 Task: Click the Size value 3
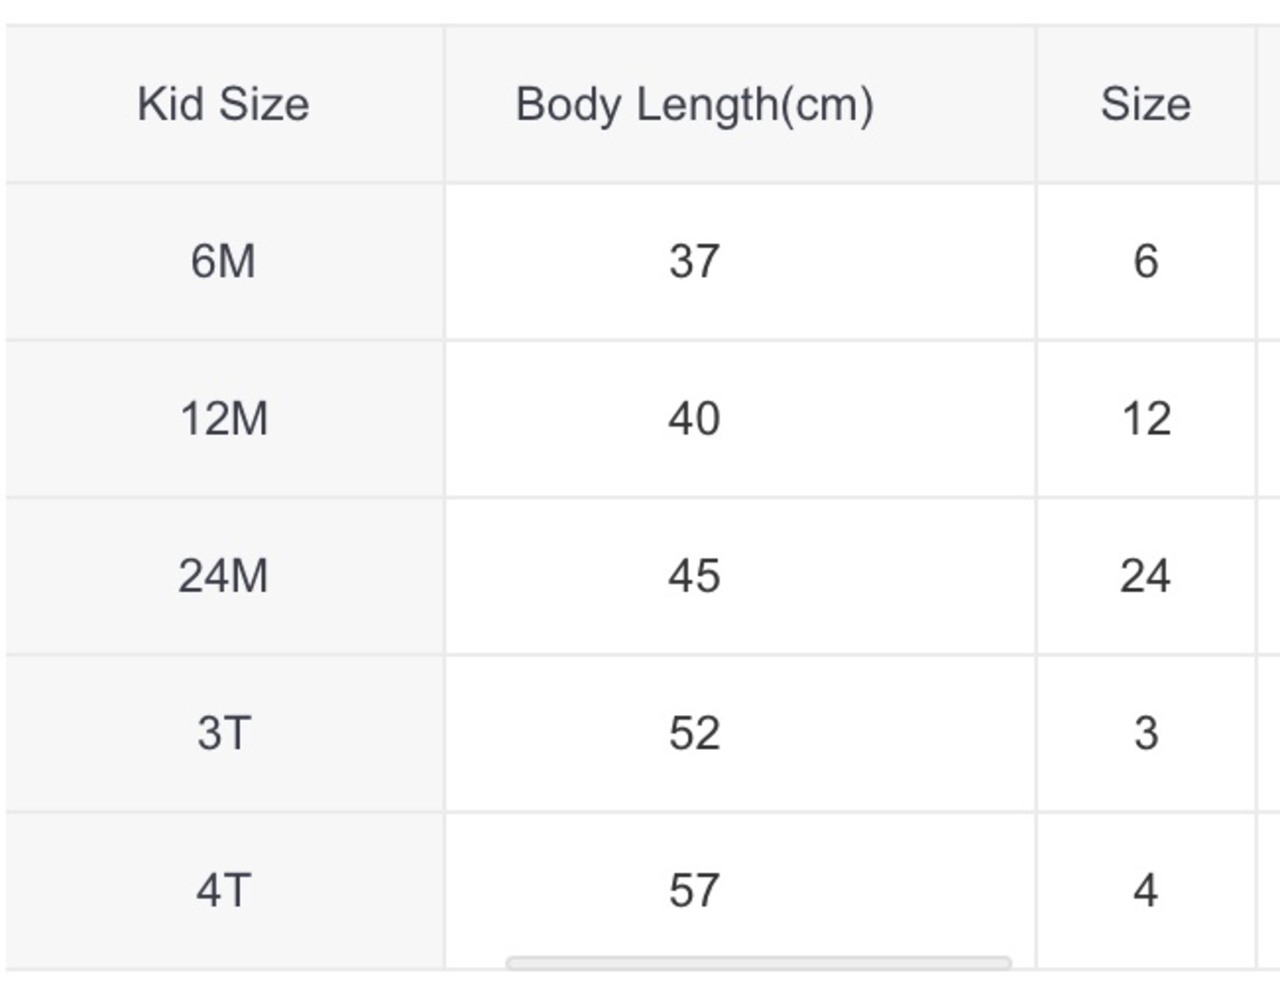(x=1146, y=733)
